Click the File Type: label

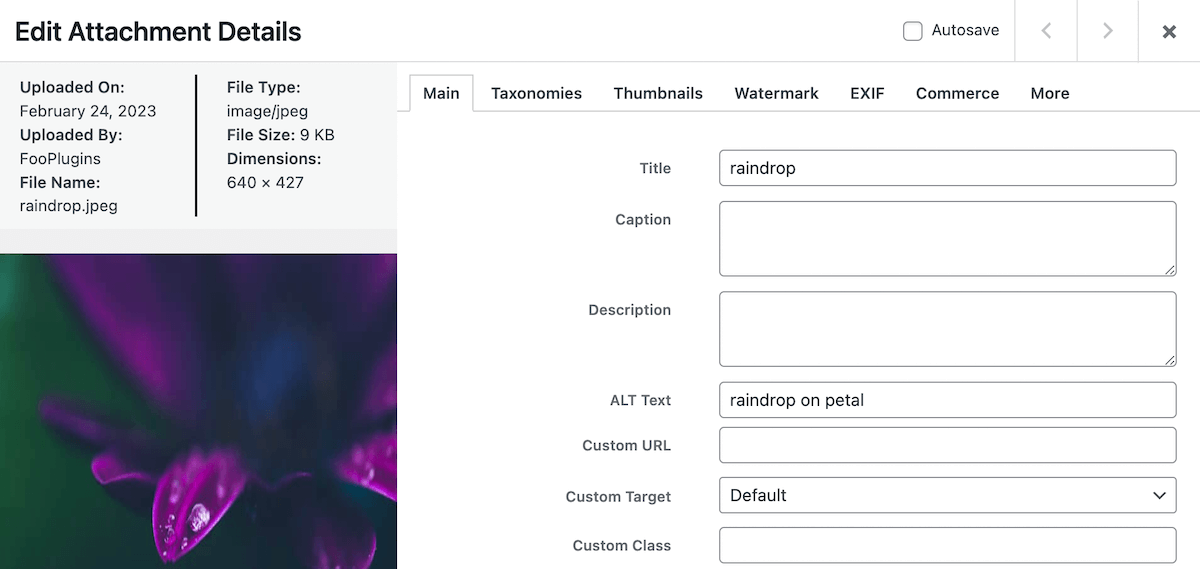(x=264, y=87)
